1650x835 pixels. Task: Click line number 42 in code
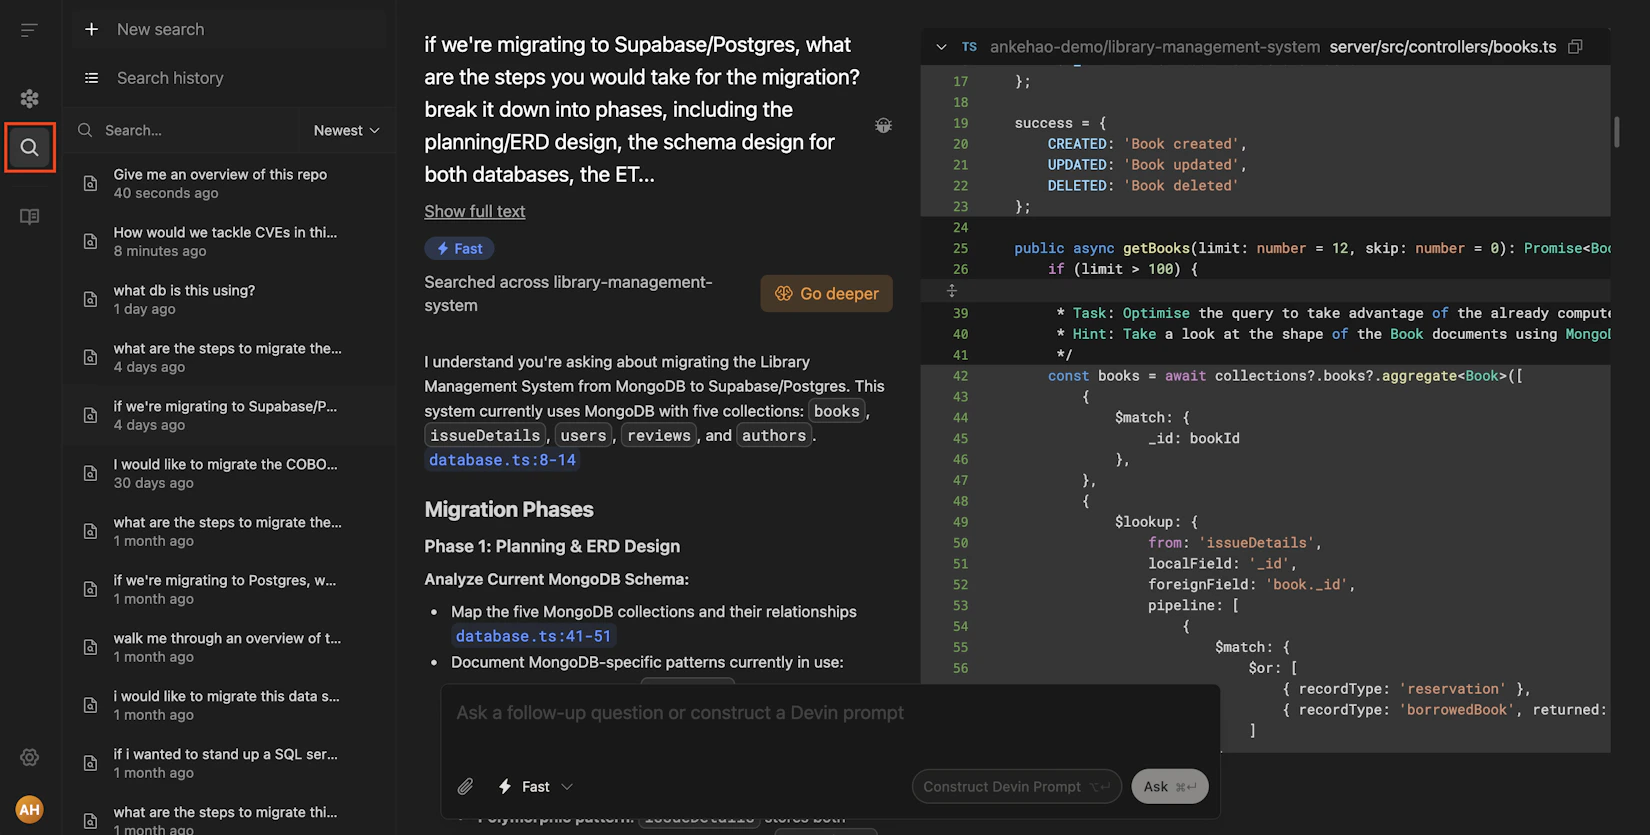coord(960,376)
